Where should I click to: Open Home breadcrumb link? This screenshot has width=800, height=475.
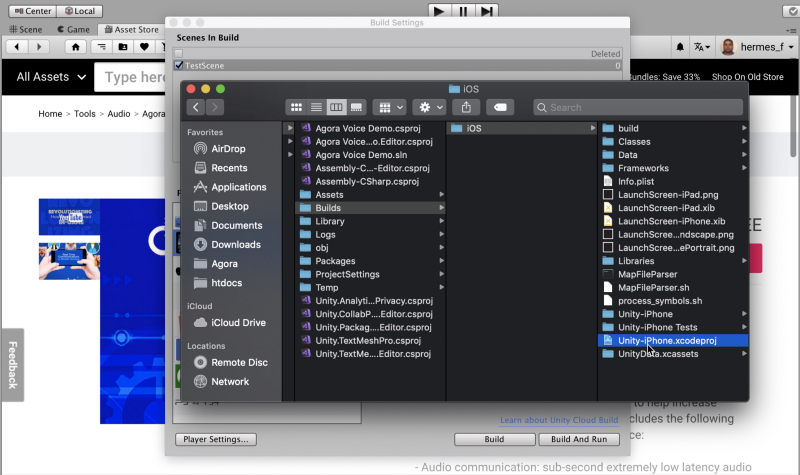50,114
